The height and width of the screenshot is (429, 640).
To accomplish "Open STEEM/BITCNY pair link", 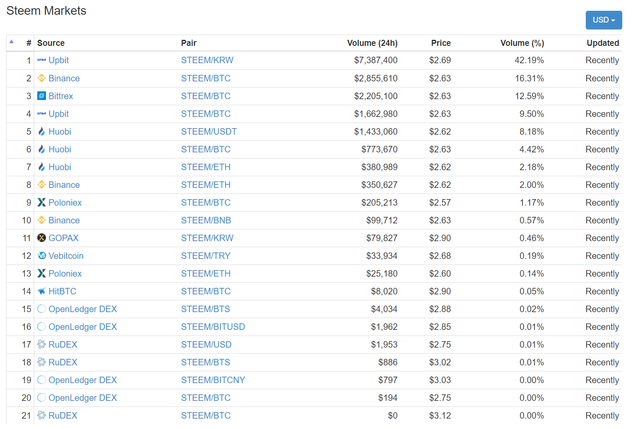I will click(x=213, y=380).
